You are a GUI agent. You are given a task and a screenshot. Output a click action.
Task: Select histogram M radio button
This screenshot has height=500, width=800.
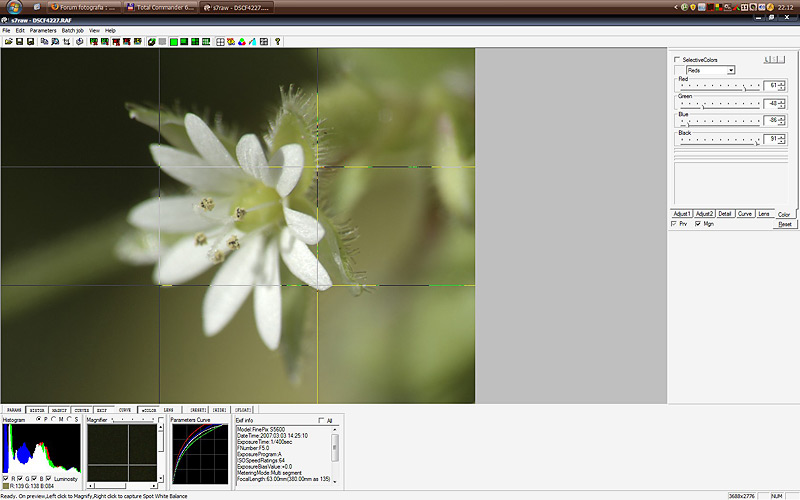click(54, 419)
